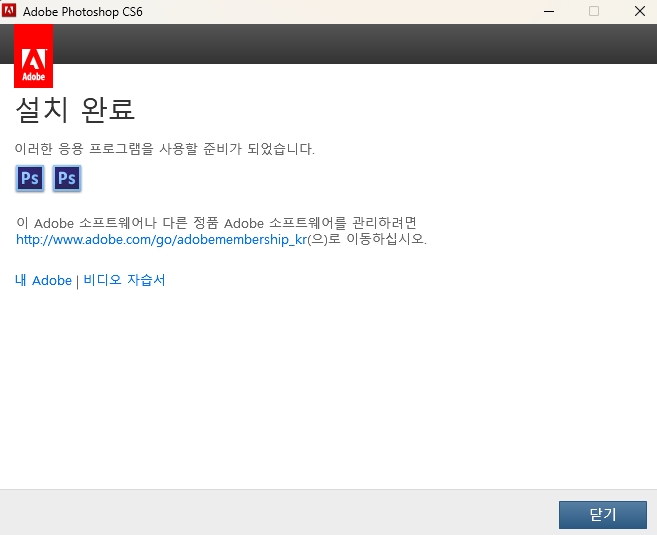
Task: Minimize the Adobe Photoshop CS6 window
Action: [549, 11]
